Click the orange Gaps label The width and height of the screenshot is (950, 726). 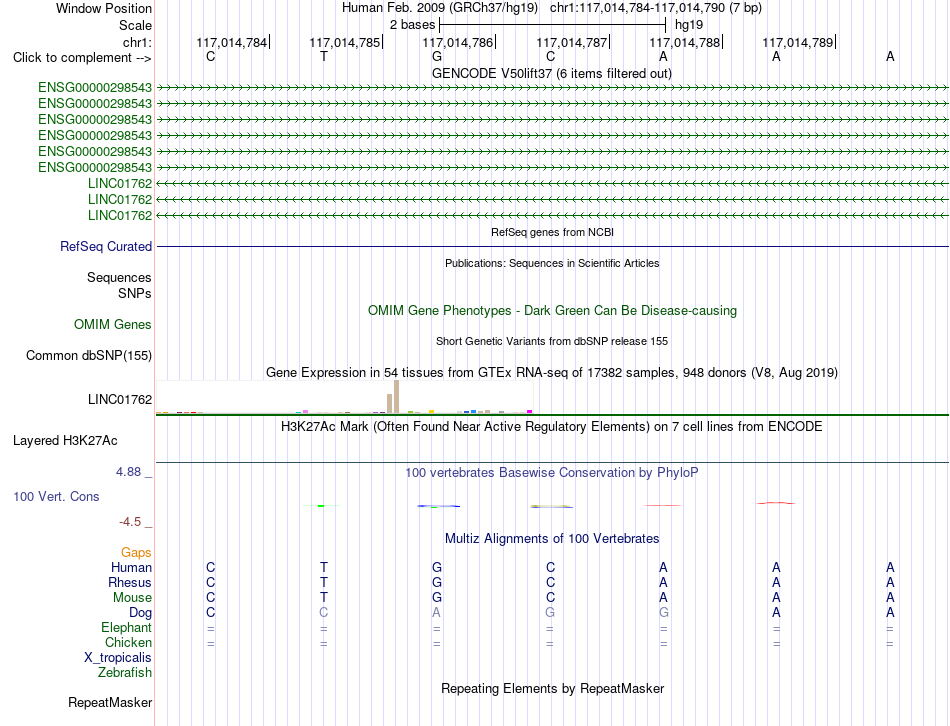point(136,552)
